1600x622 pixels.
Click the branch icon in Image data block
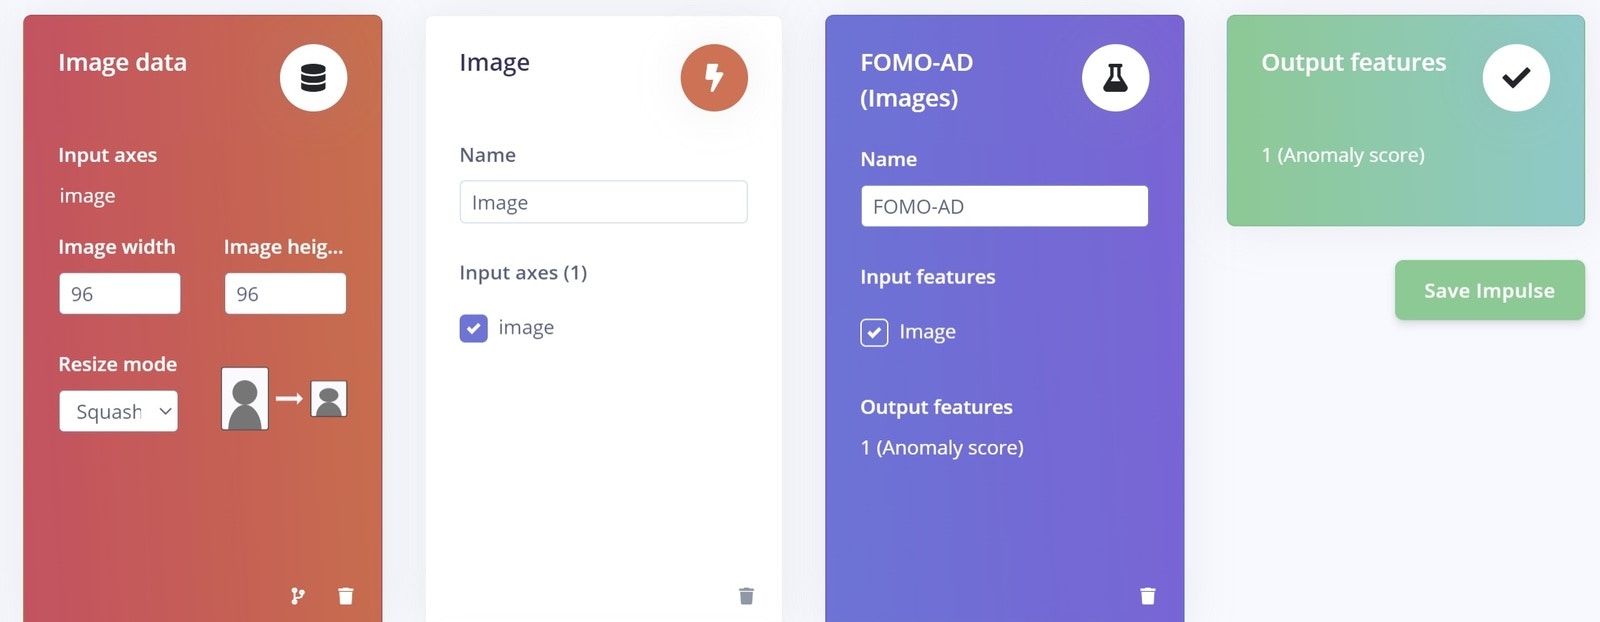(298, 596)
